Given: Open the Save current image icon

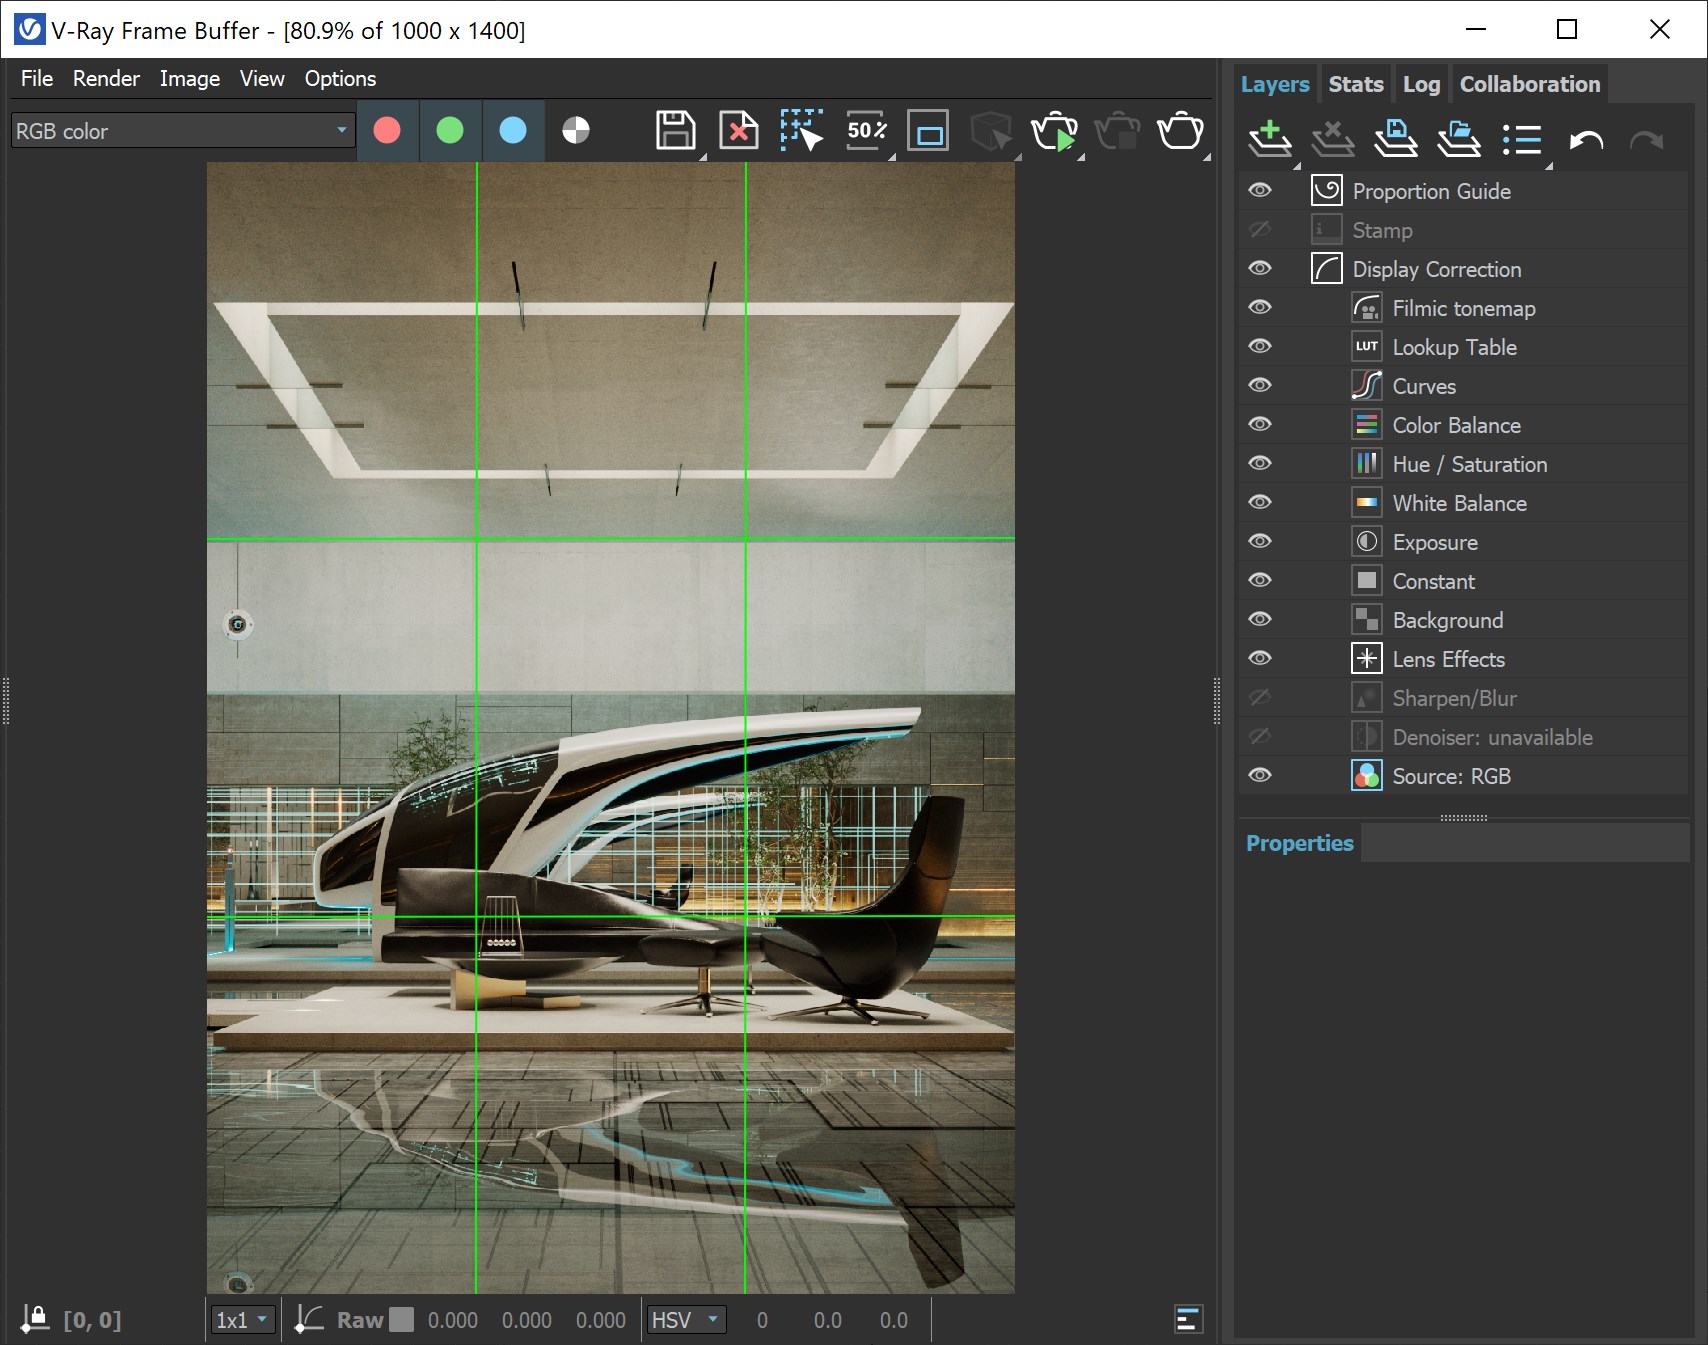Looking at the screenshot, I should coord(675,130).
